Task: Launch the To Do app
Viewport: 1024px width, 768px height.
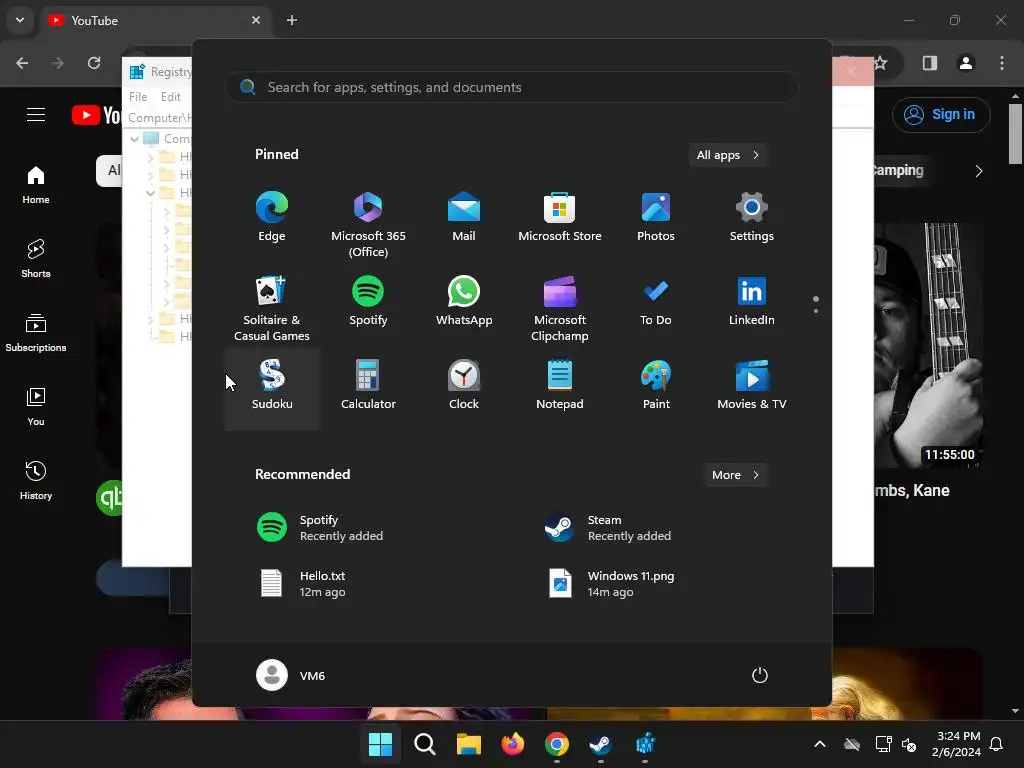Action: tap(656, 301)
